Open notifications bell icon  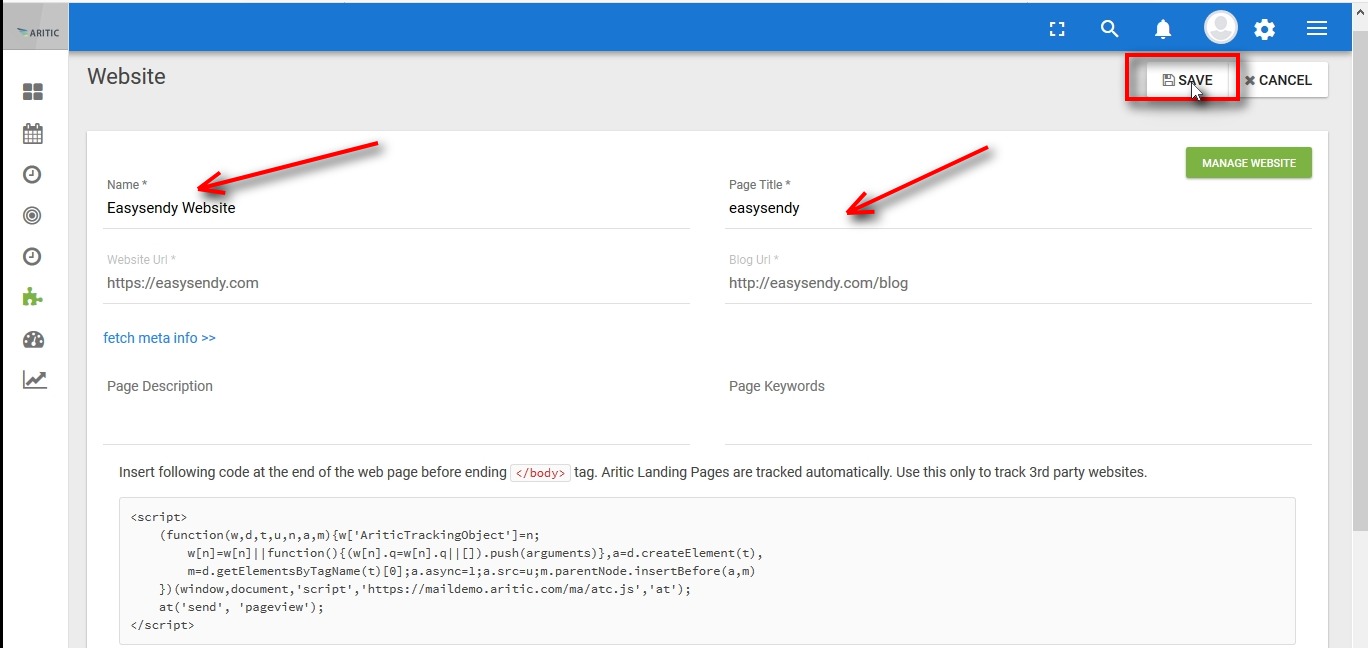click(x=1163, y=29)
